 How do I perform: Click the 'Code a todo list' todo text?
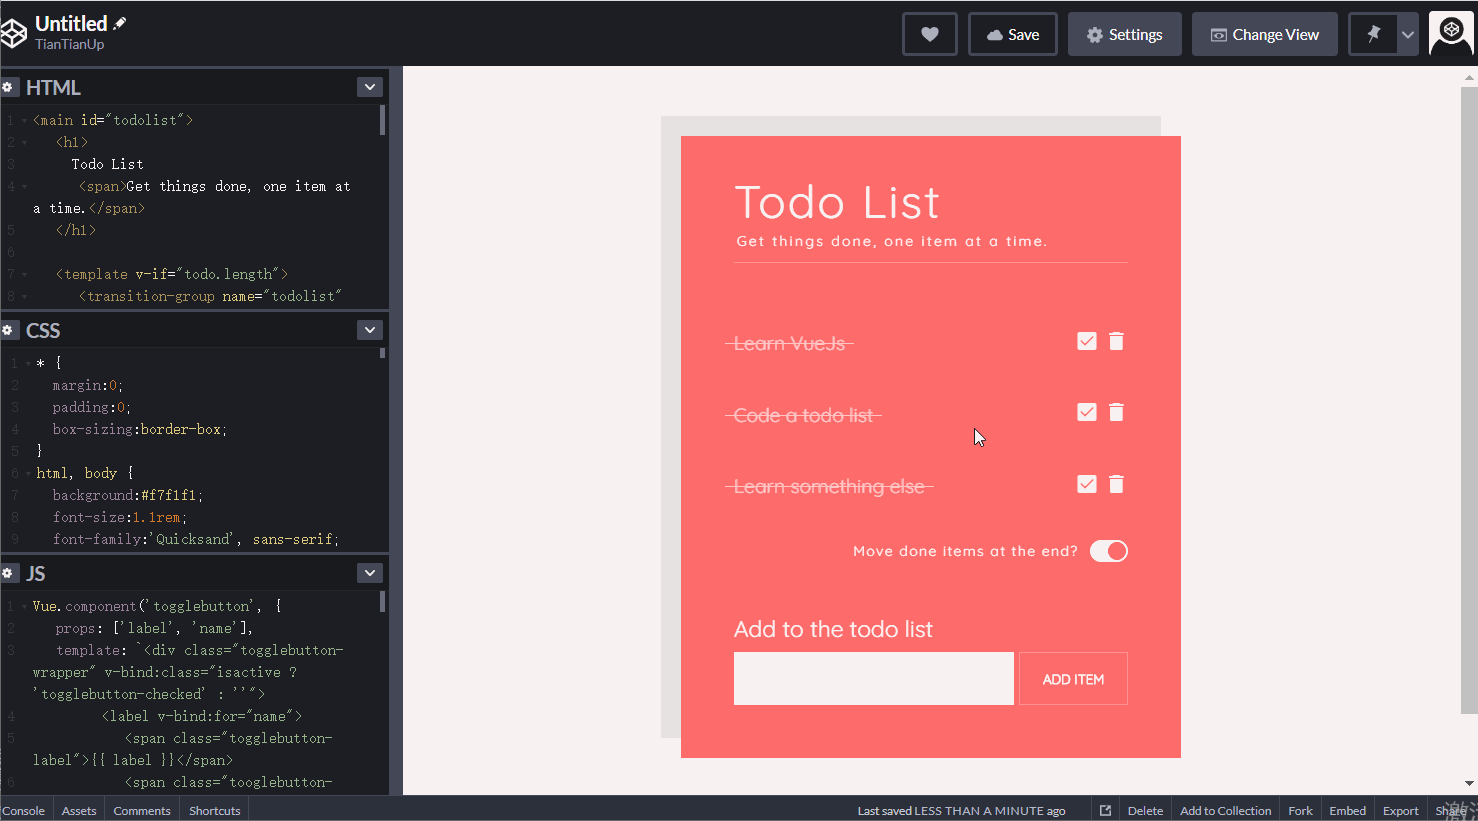pos(804,415)
